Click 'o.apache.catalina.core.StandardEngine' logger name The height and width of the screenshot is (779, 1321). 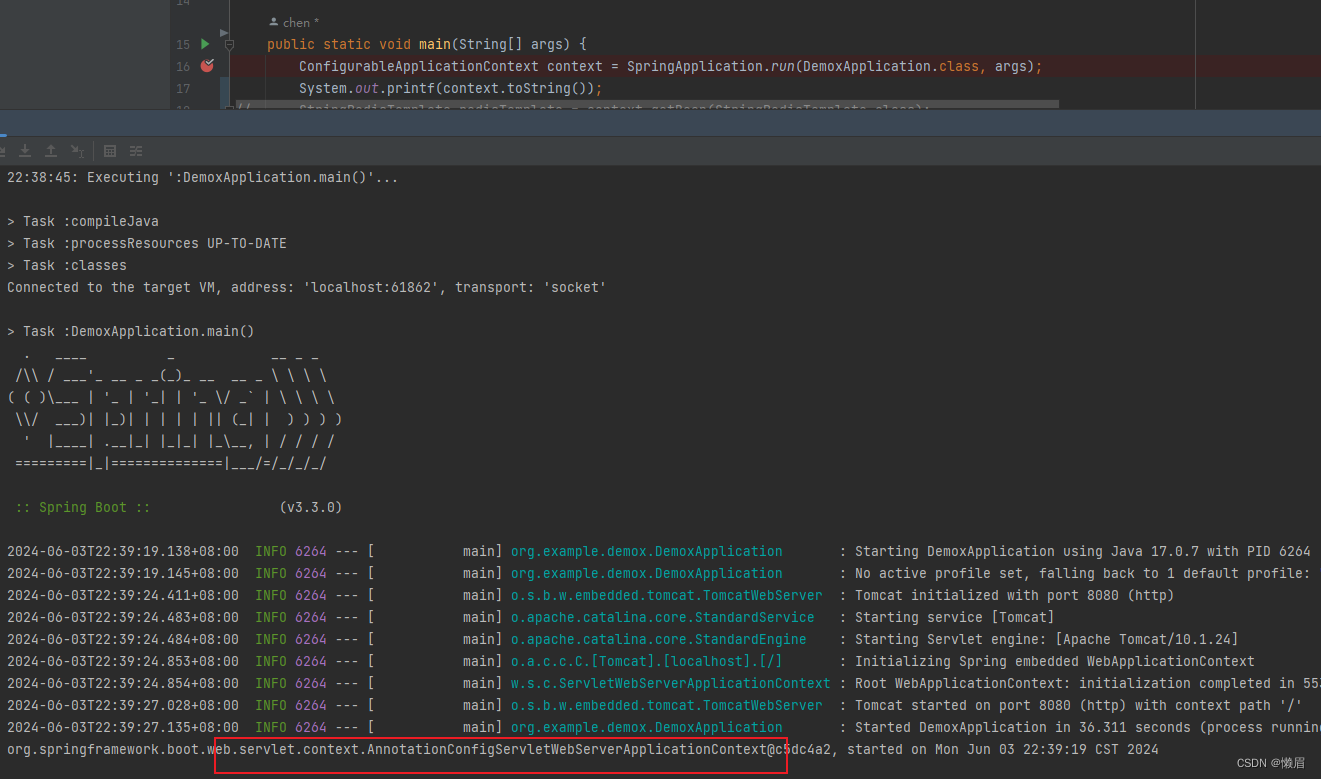tap(659, 639)
